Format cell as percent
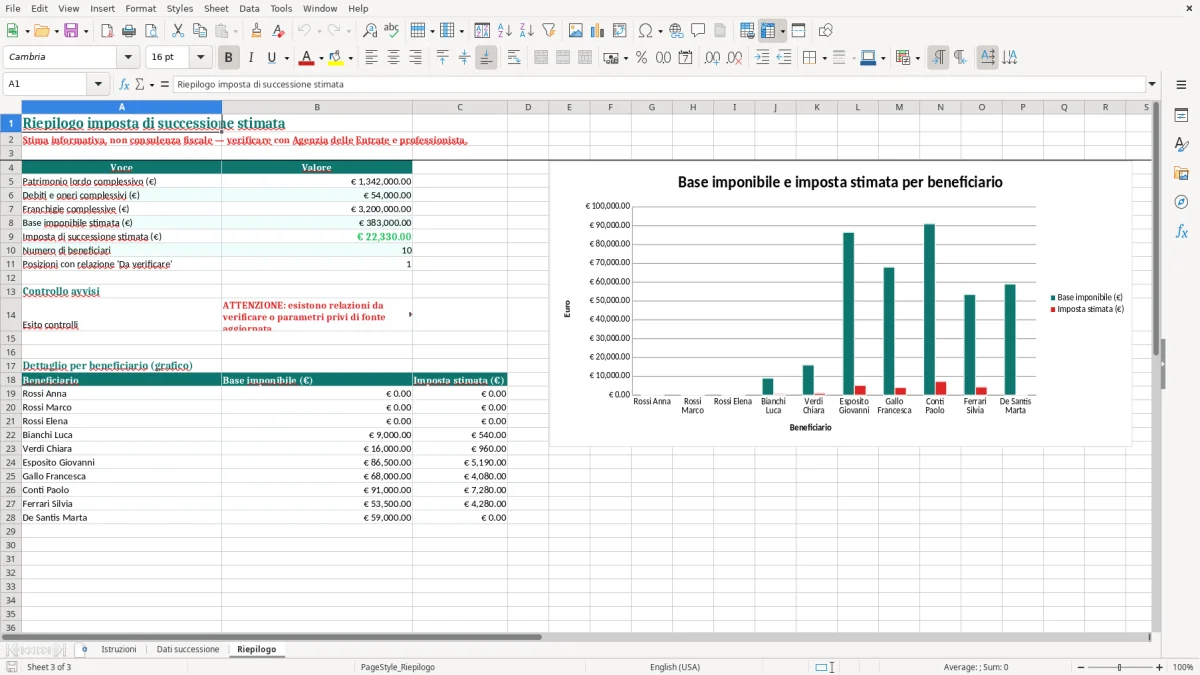This screenshot has height=675, width=1200. click(642, 58)
